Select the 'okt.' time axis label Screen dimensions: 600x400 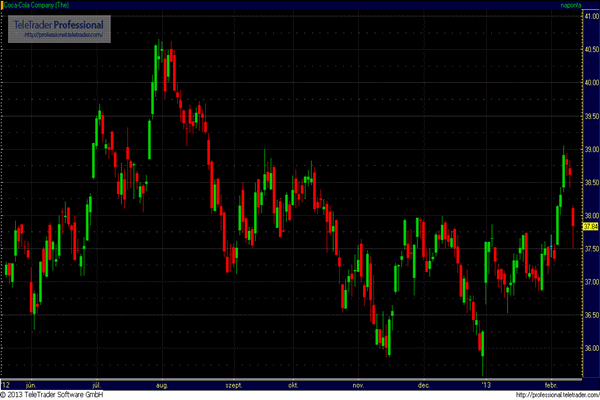click(293, 383)
